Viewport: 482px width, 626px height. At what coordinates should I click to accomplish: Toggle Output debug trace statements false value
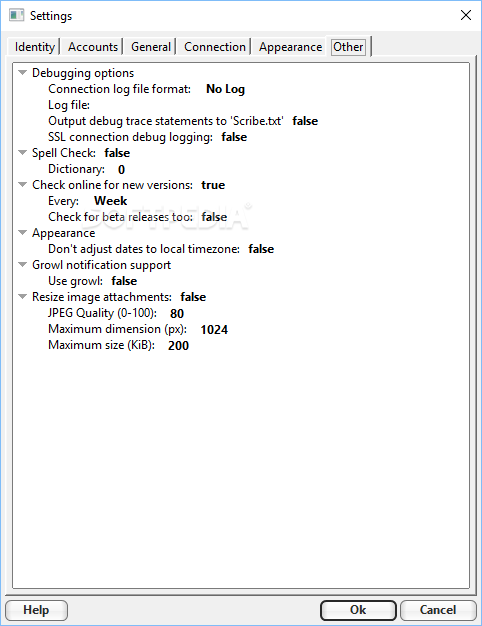[x=305, y=121]
